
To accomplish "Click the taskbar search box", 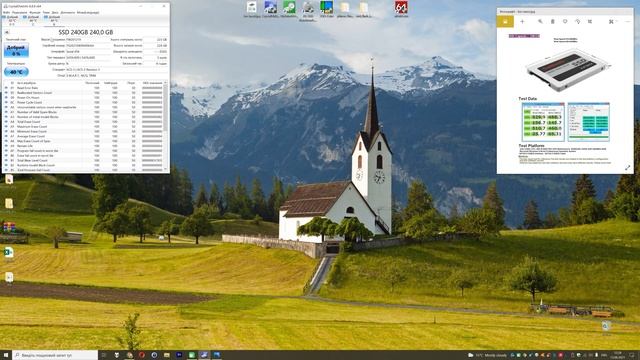I will (x=55, y=355).
